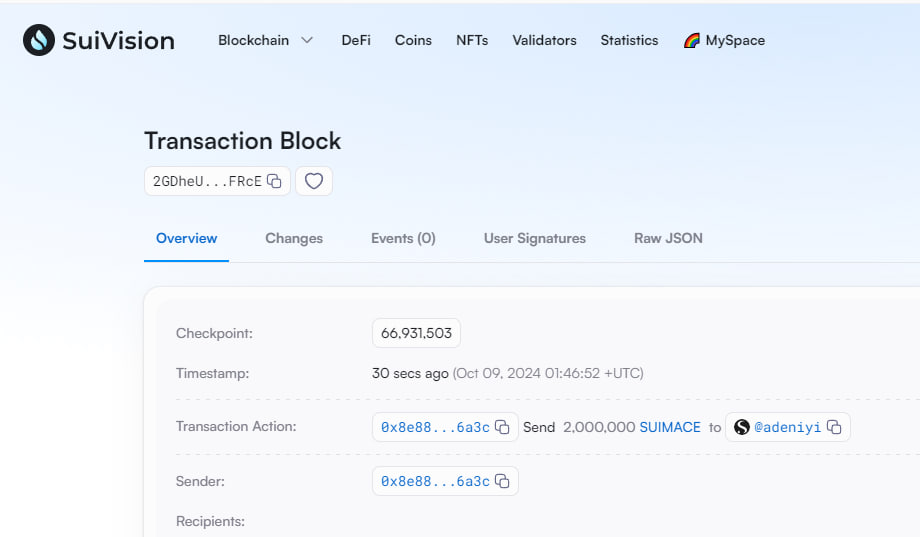The width and height of the screenshot is (920, 537).
Task: Open address 0x8e88...6a3c in Transaction Action
Action: click(435, 427)
